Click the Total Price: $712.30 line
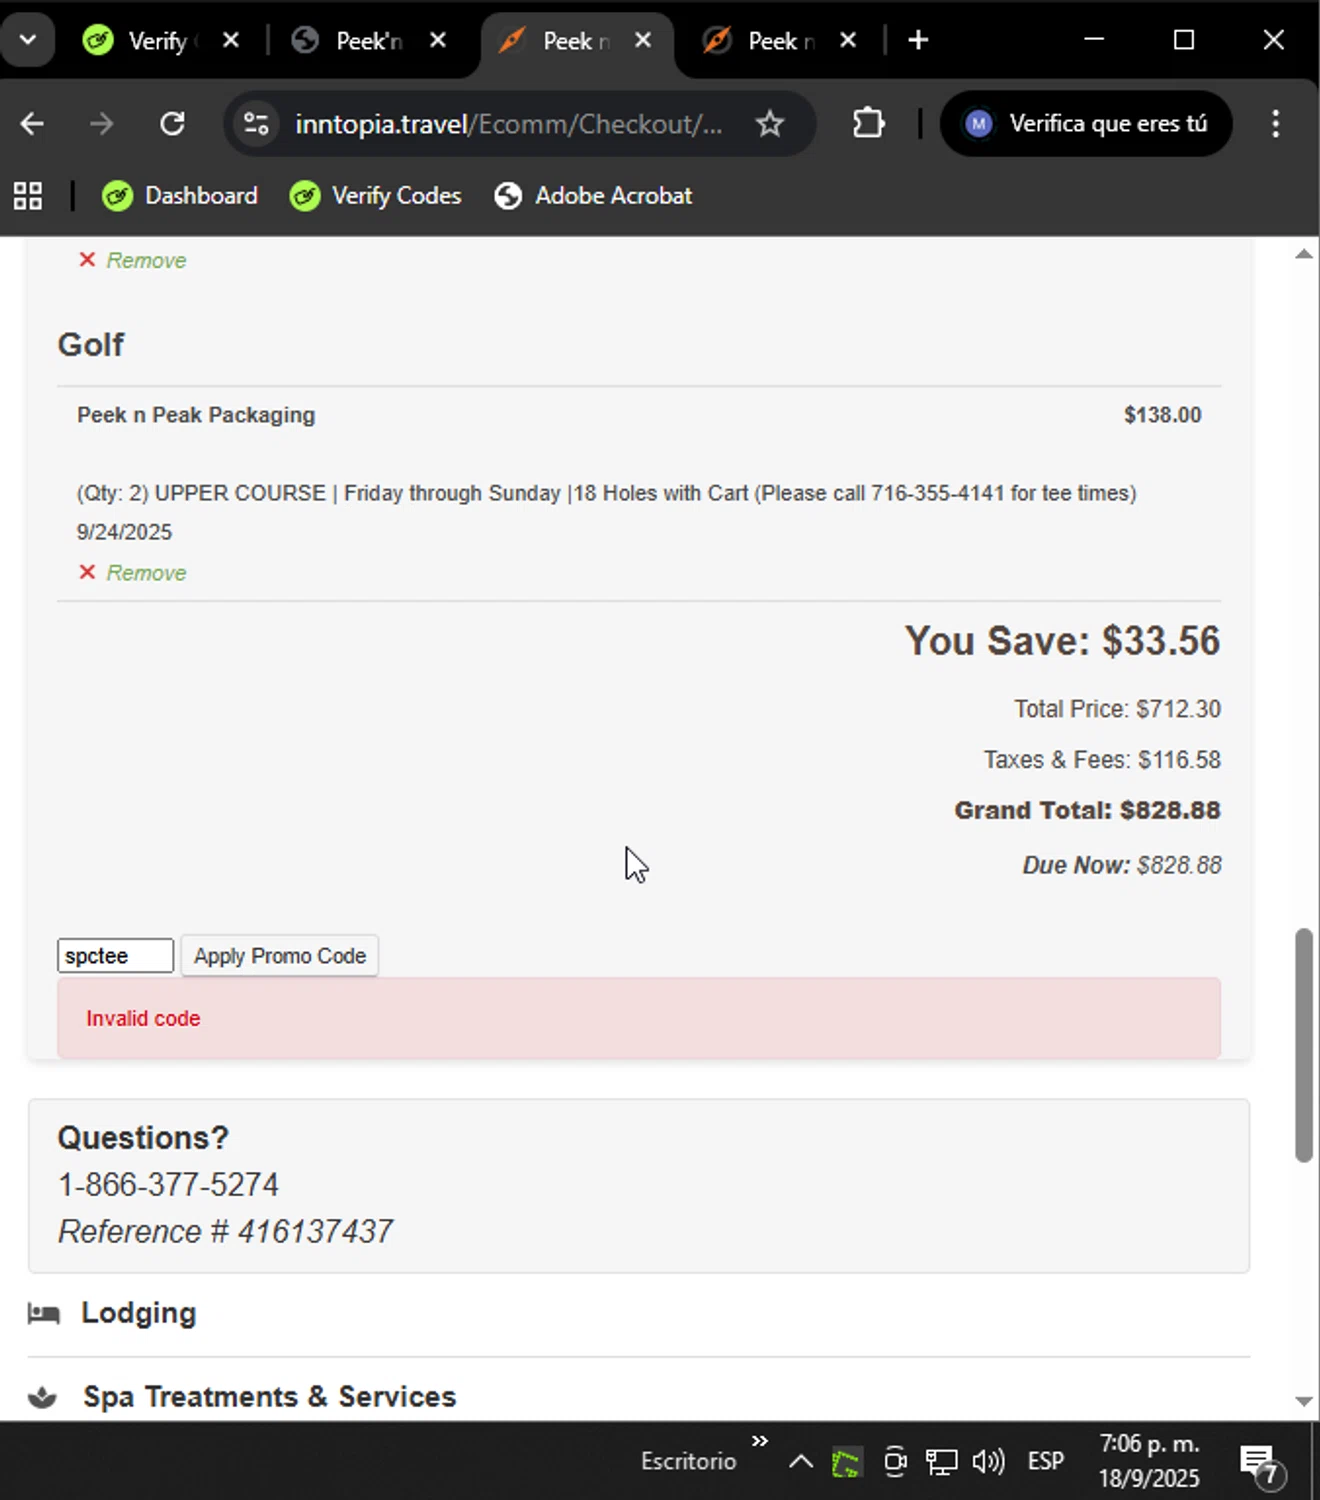Viewport: 1320px width, 1500px height. coord(1118,709)
